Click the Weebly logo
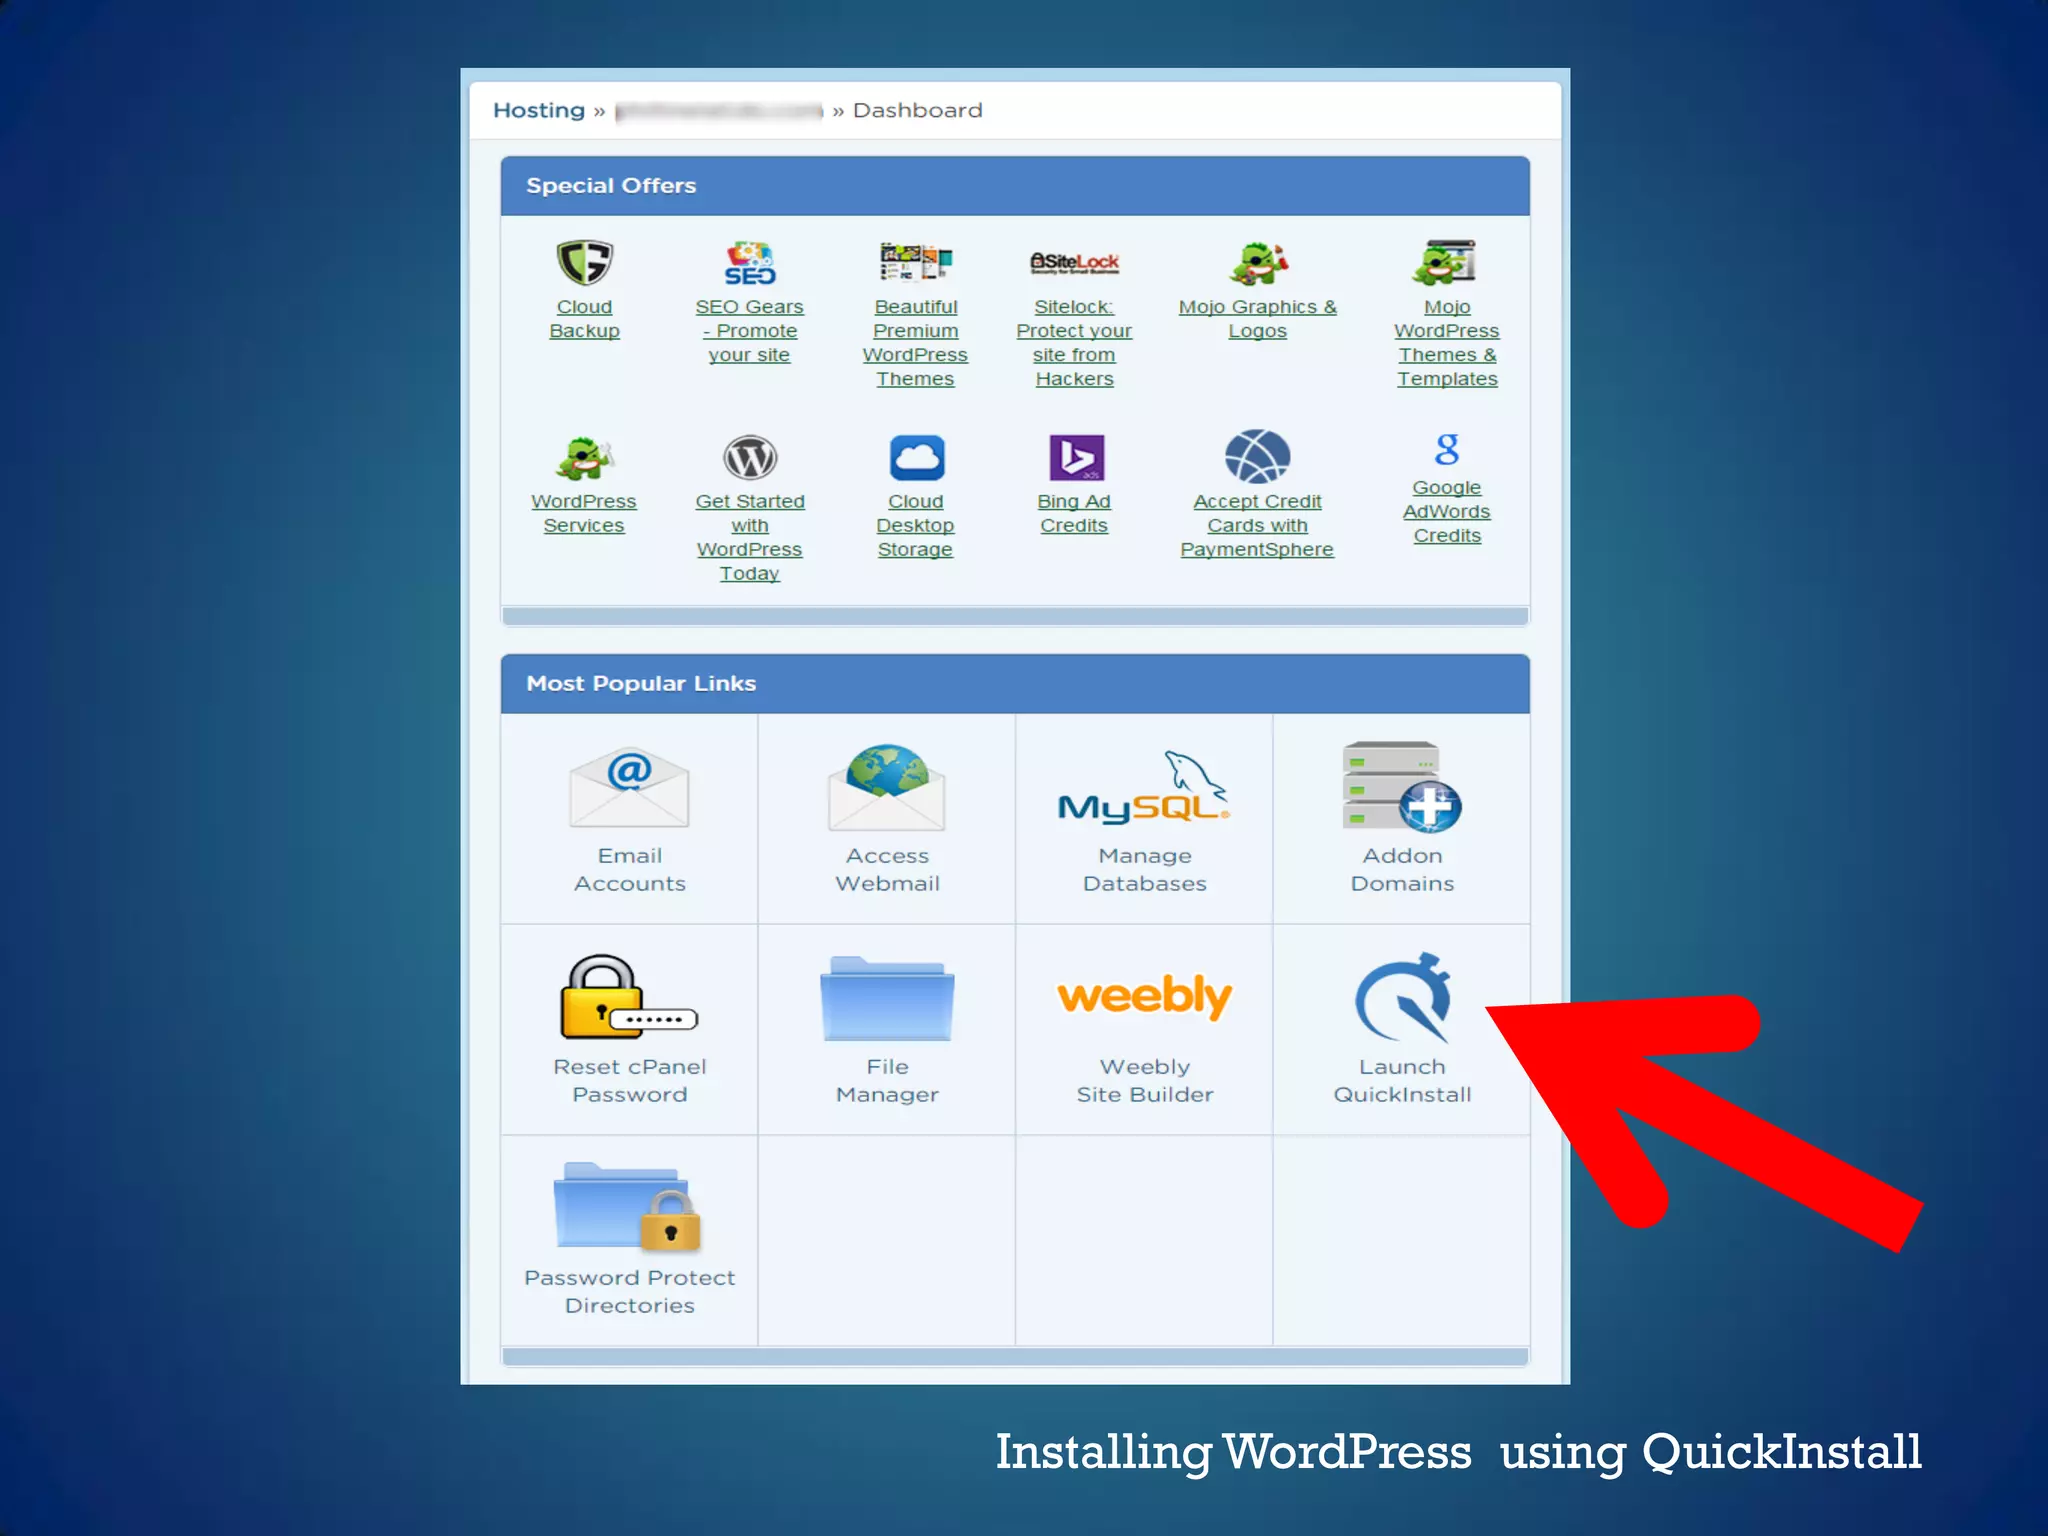This screenshot has height=1536, width=2048. click(1144, 996)
